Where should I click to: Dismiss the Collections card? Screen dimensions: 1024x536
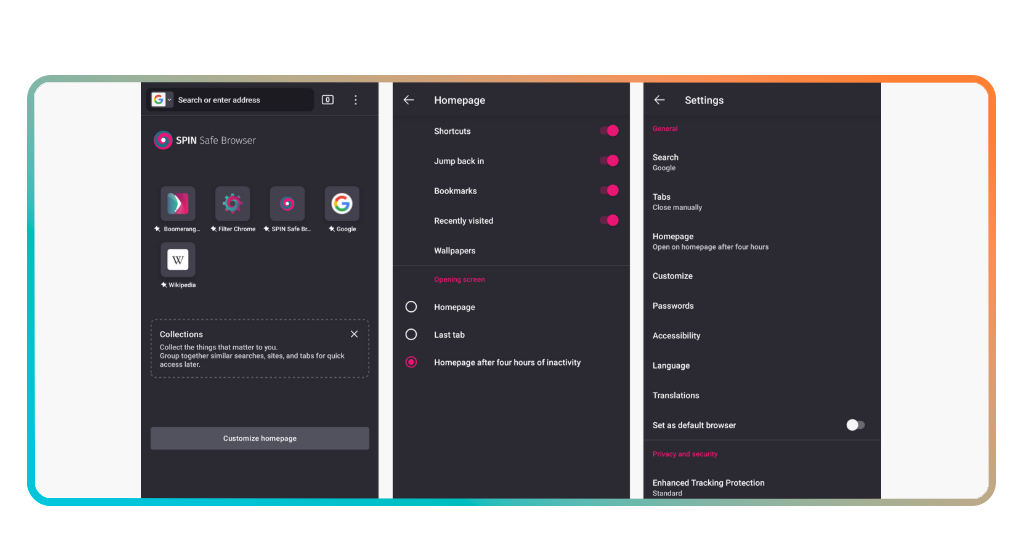click(x=354, y=334)
